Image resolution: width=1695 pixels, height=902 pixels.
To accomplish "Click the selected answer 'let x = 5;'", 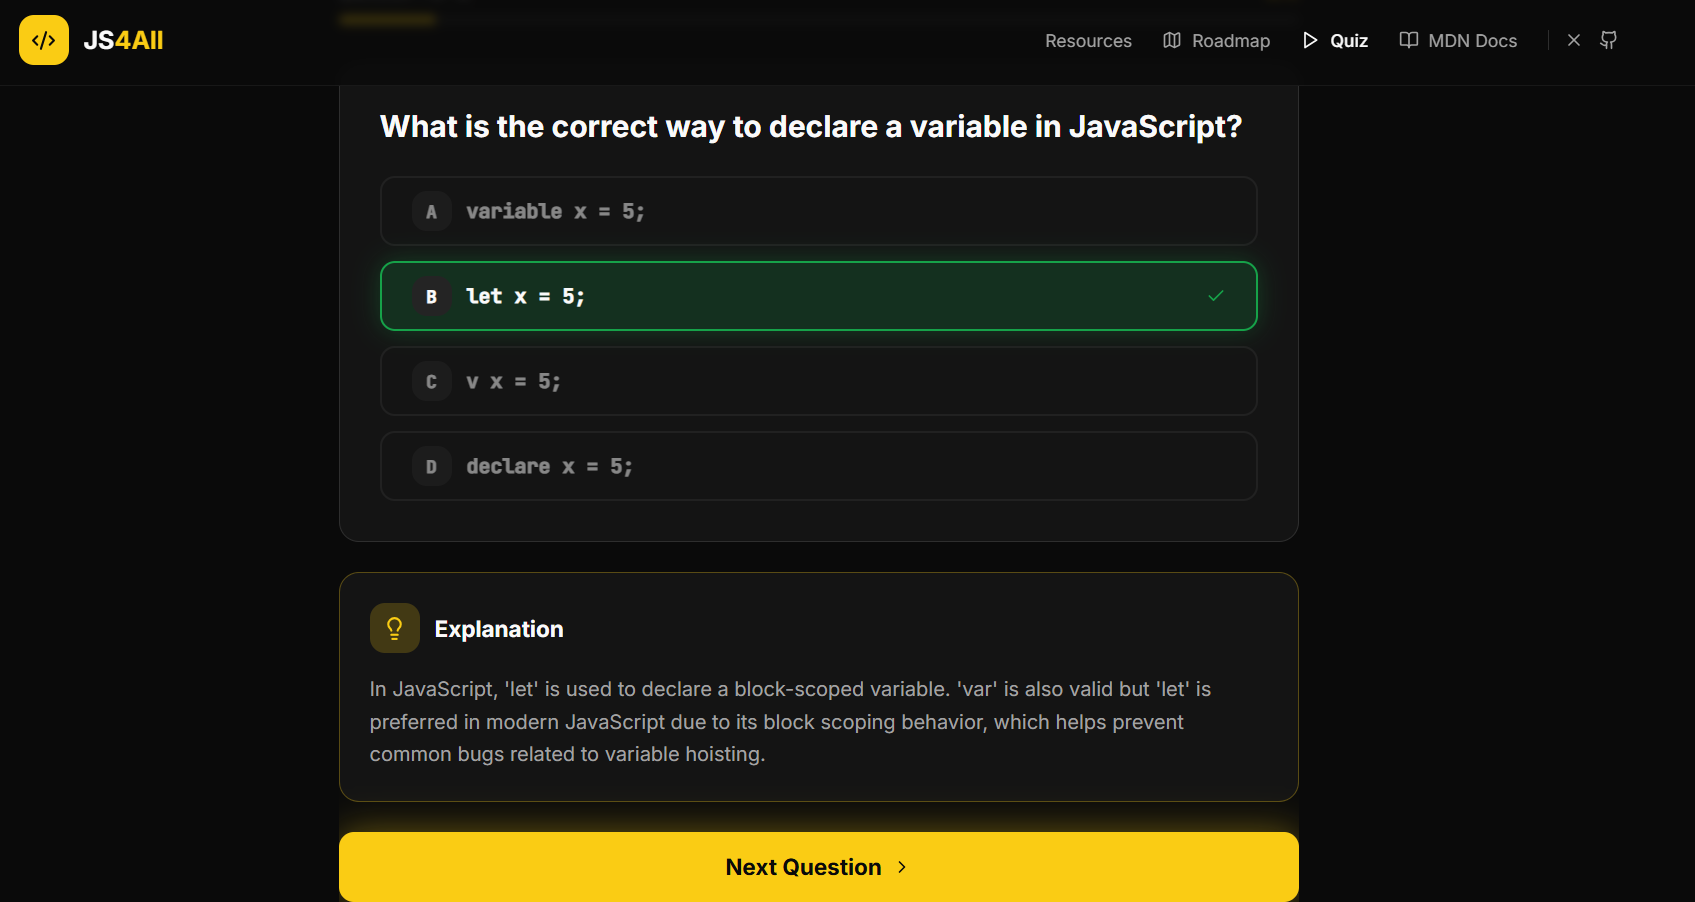I will pos(818,296).
